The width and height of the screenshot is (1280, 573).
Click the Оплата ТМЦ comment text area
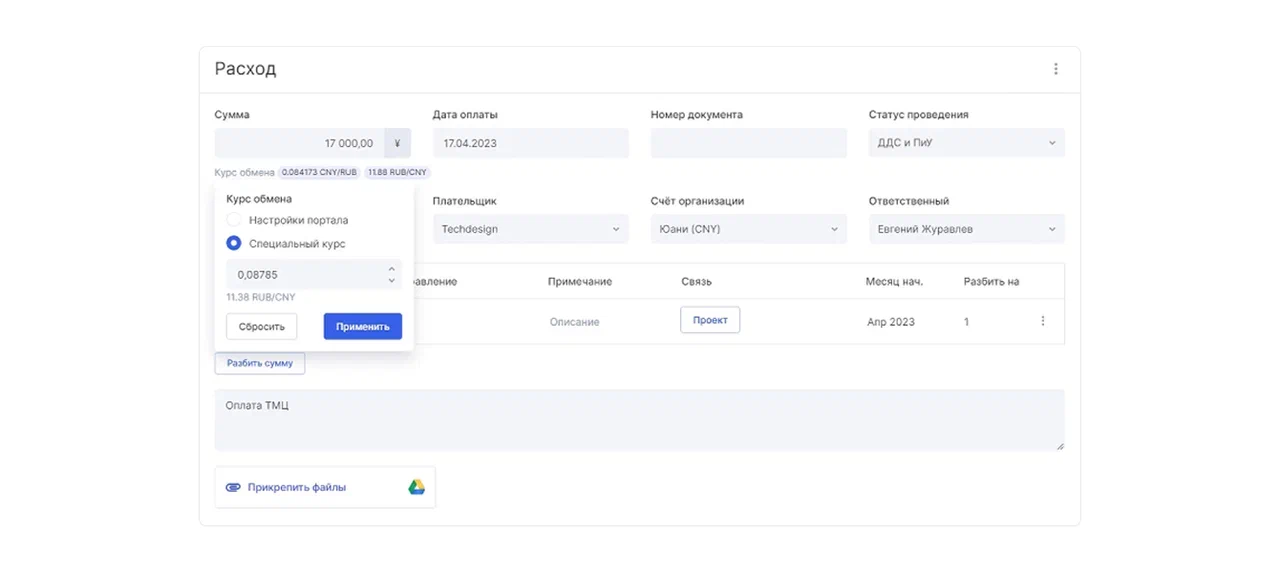click(x=639, y=420)
